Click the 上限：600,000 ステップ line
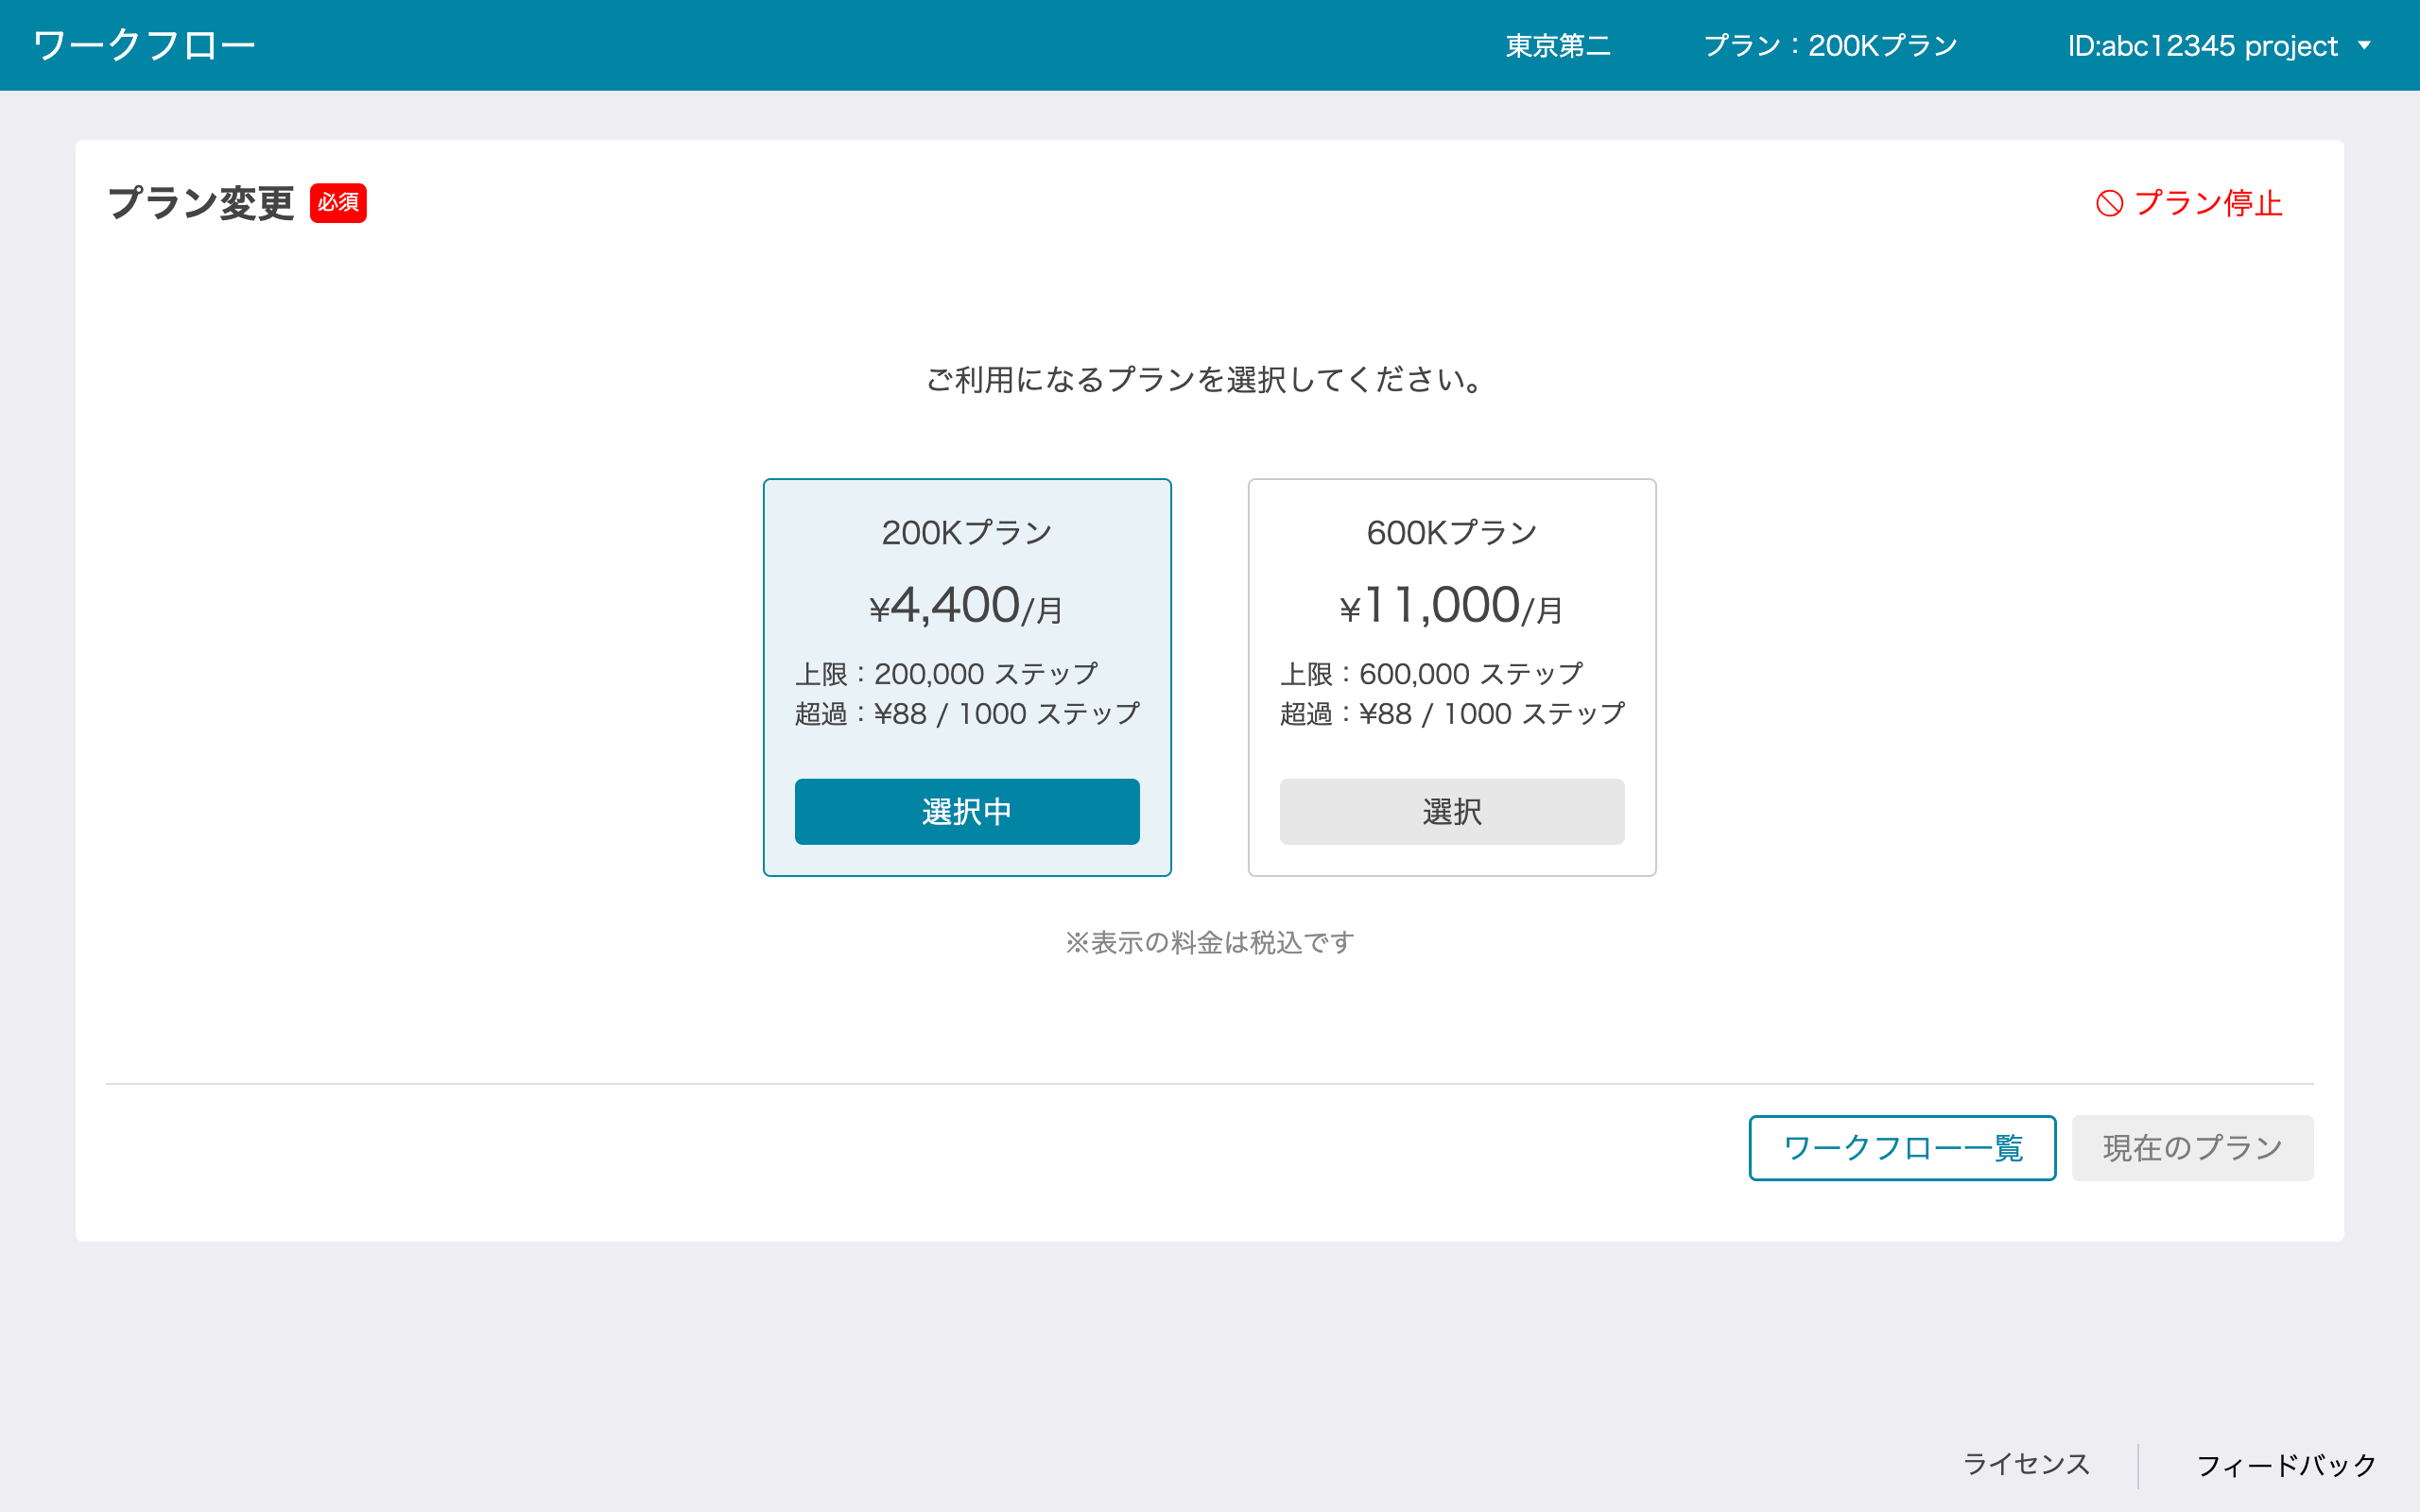 pyautogui.click(x=1431, y=674)
